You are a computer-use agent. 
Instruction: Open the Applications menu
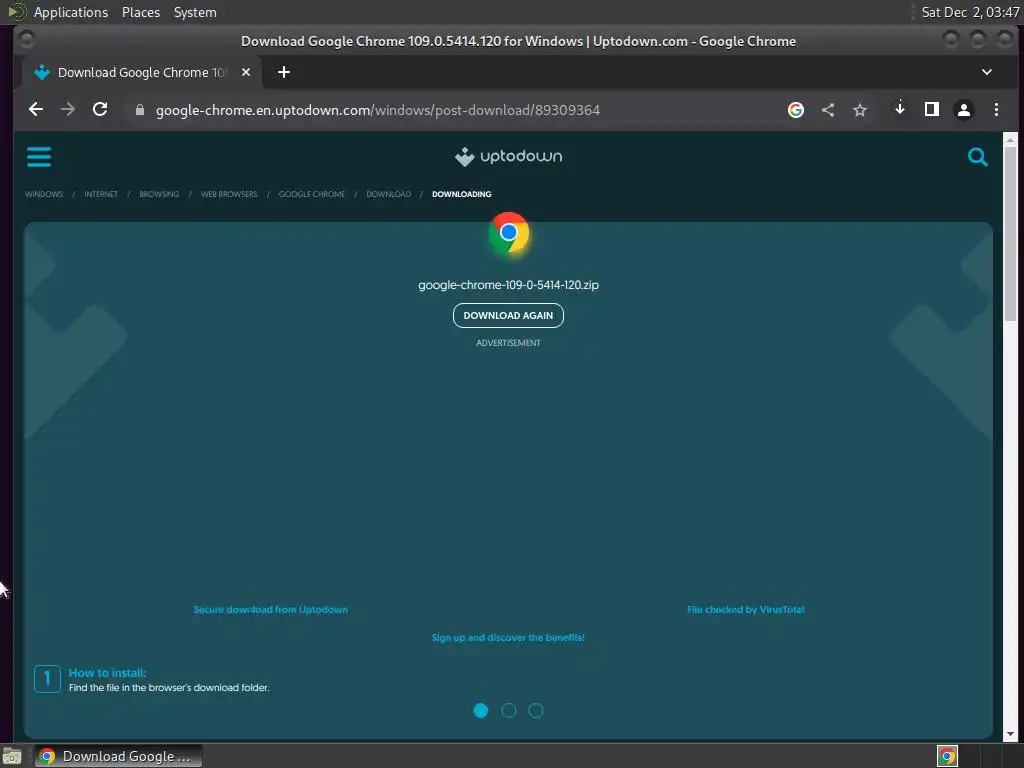(71, 12)
